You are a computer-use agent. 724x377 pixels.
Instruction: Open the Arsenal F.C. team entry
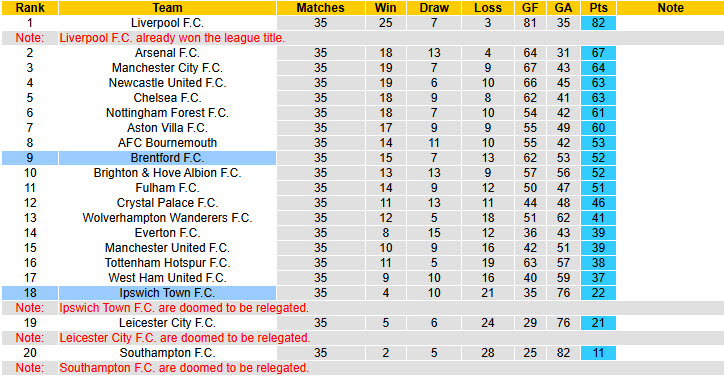[167, 53]
